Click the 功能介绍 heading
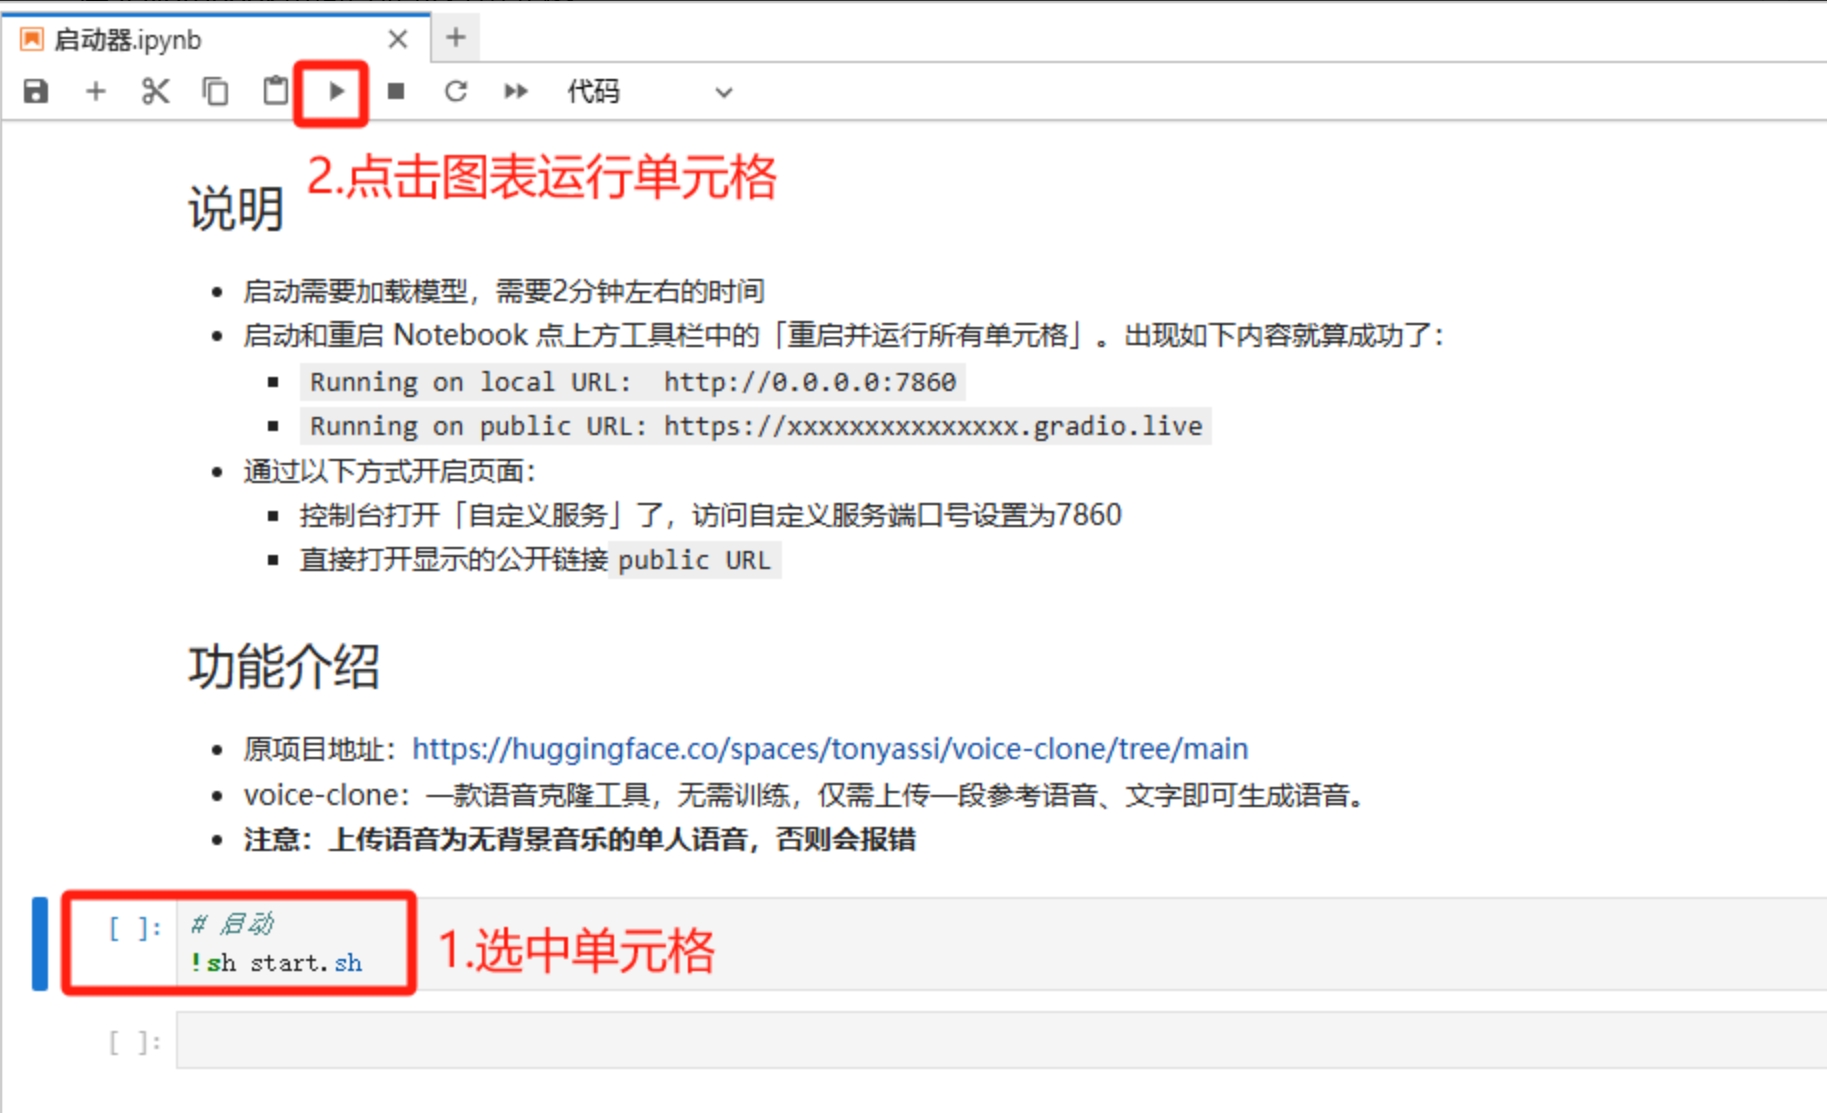This screenshot has height=1113, width=1827. [x=284, y=667]
